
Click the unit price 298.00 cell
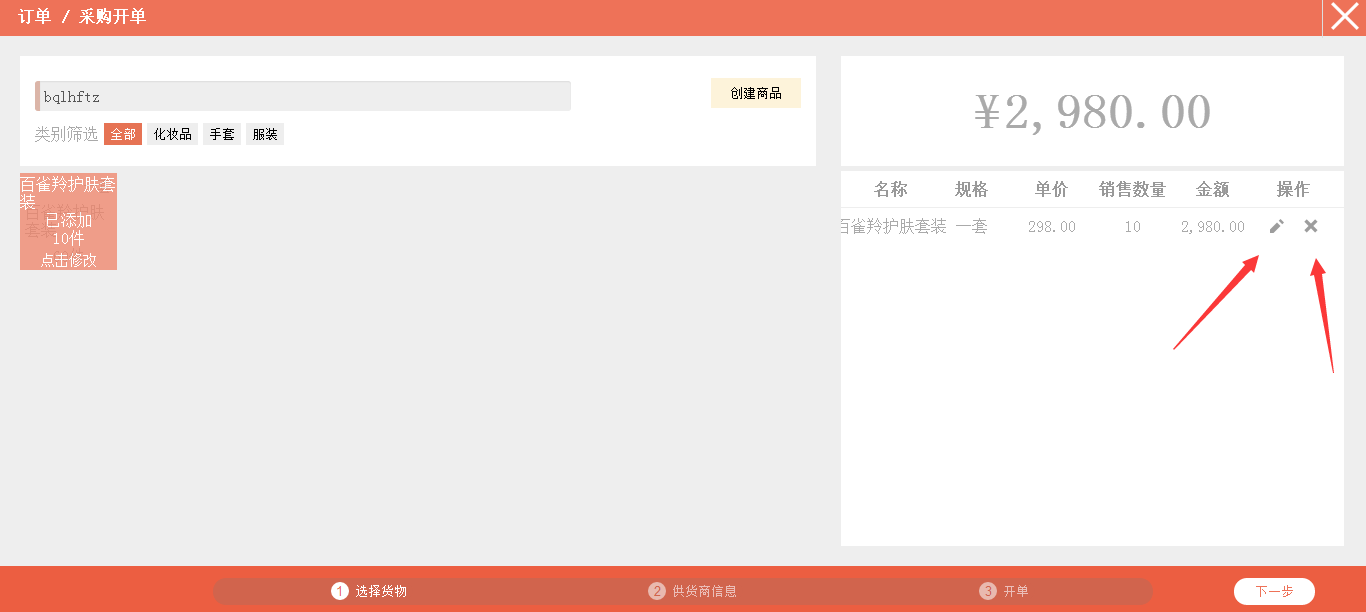1052,227
